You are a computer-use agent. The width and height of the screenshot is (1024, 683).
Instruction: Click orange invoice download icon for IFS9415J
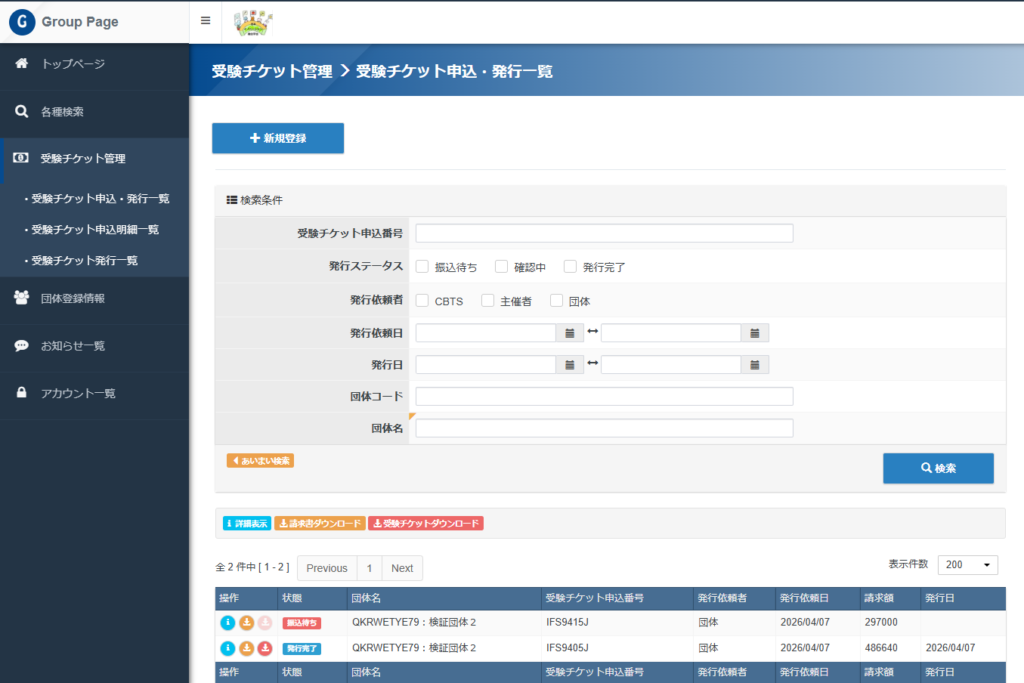246,623
